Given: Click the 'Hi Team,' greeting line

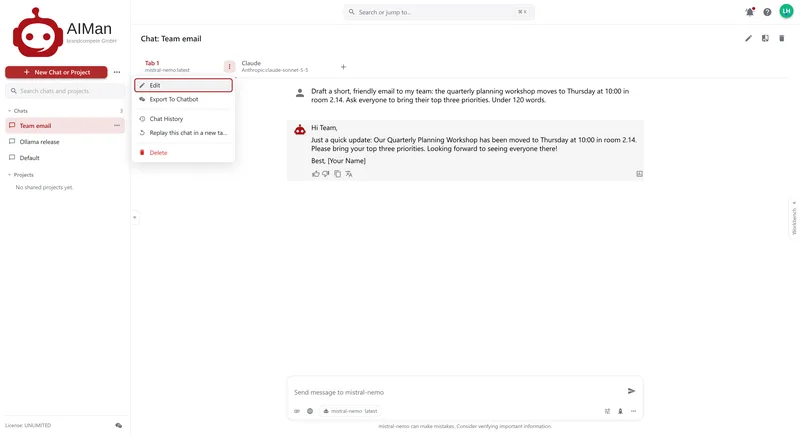Looking at the screenshot, I should (x=324, y=128).
